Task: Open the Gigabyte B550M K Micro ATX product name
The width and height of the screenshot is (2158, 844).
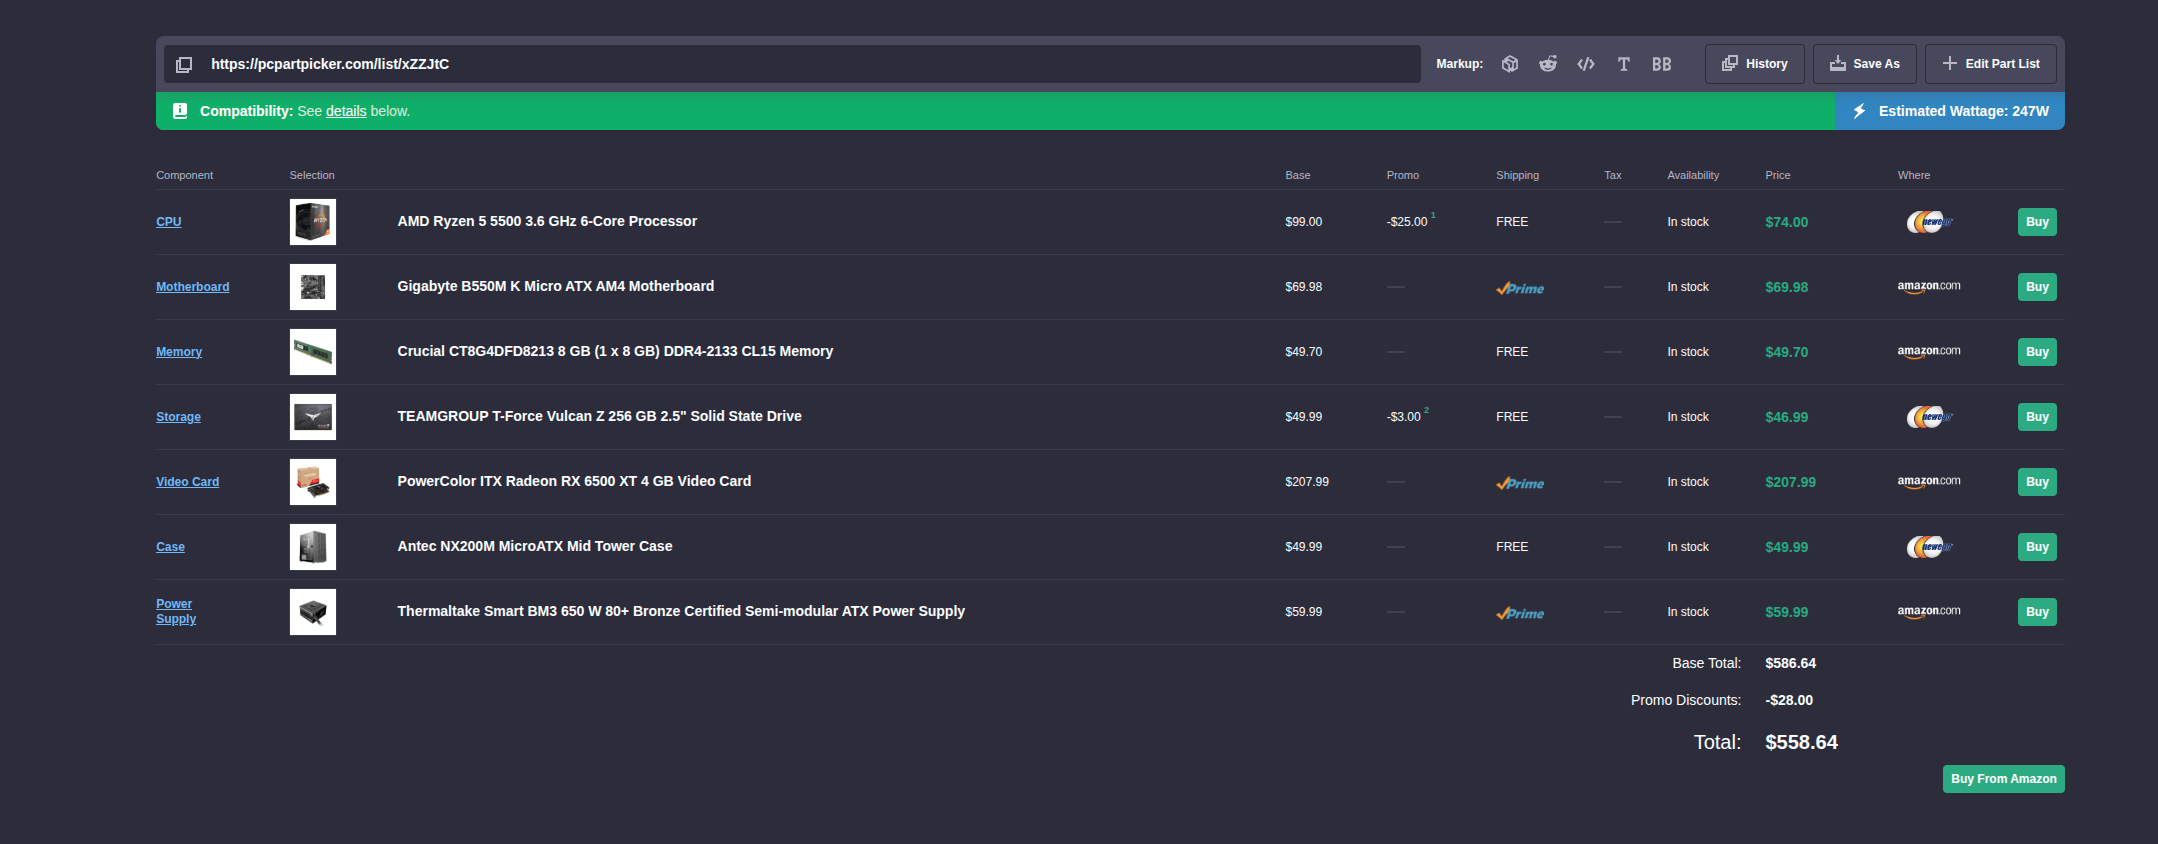Action: pos(556,286)
